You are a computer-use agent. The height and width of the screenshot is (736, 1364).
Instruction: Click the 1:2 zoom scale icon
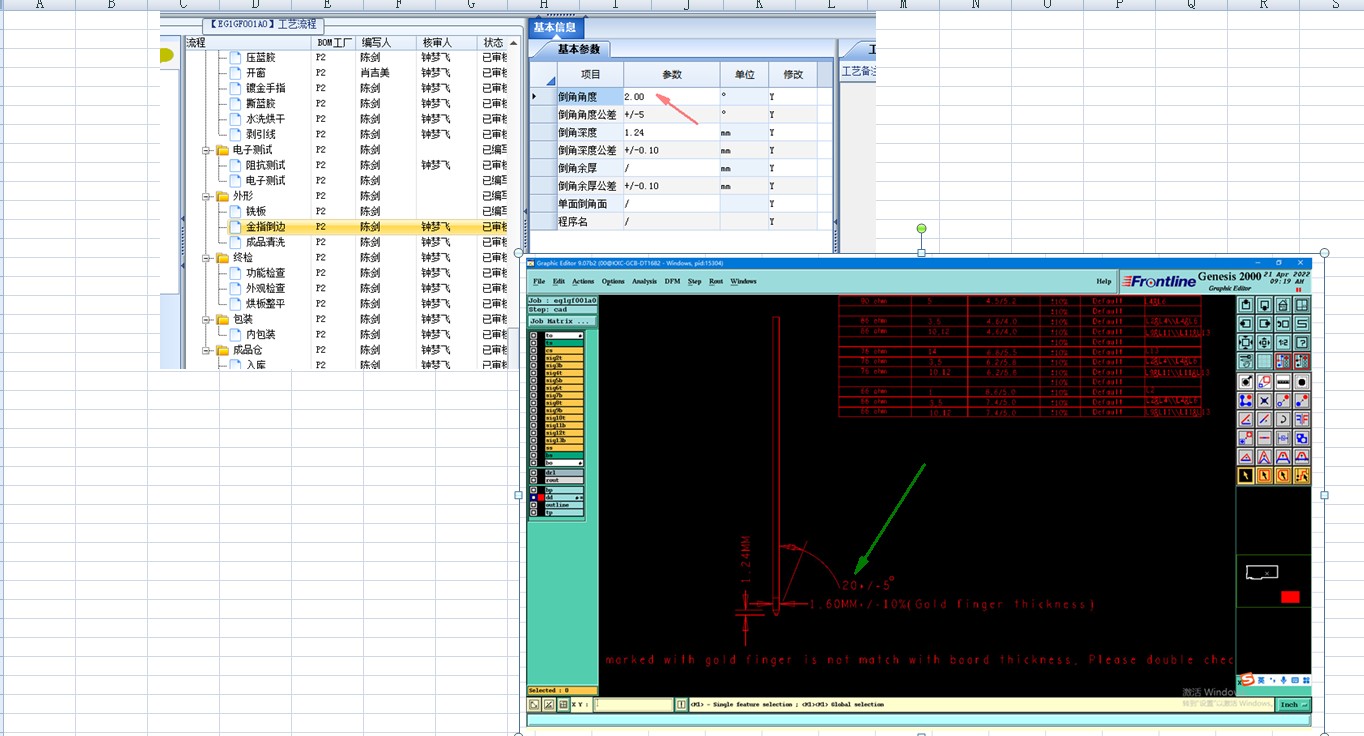1284,343
